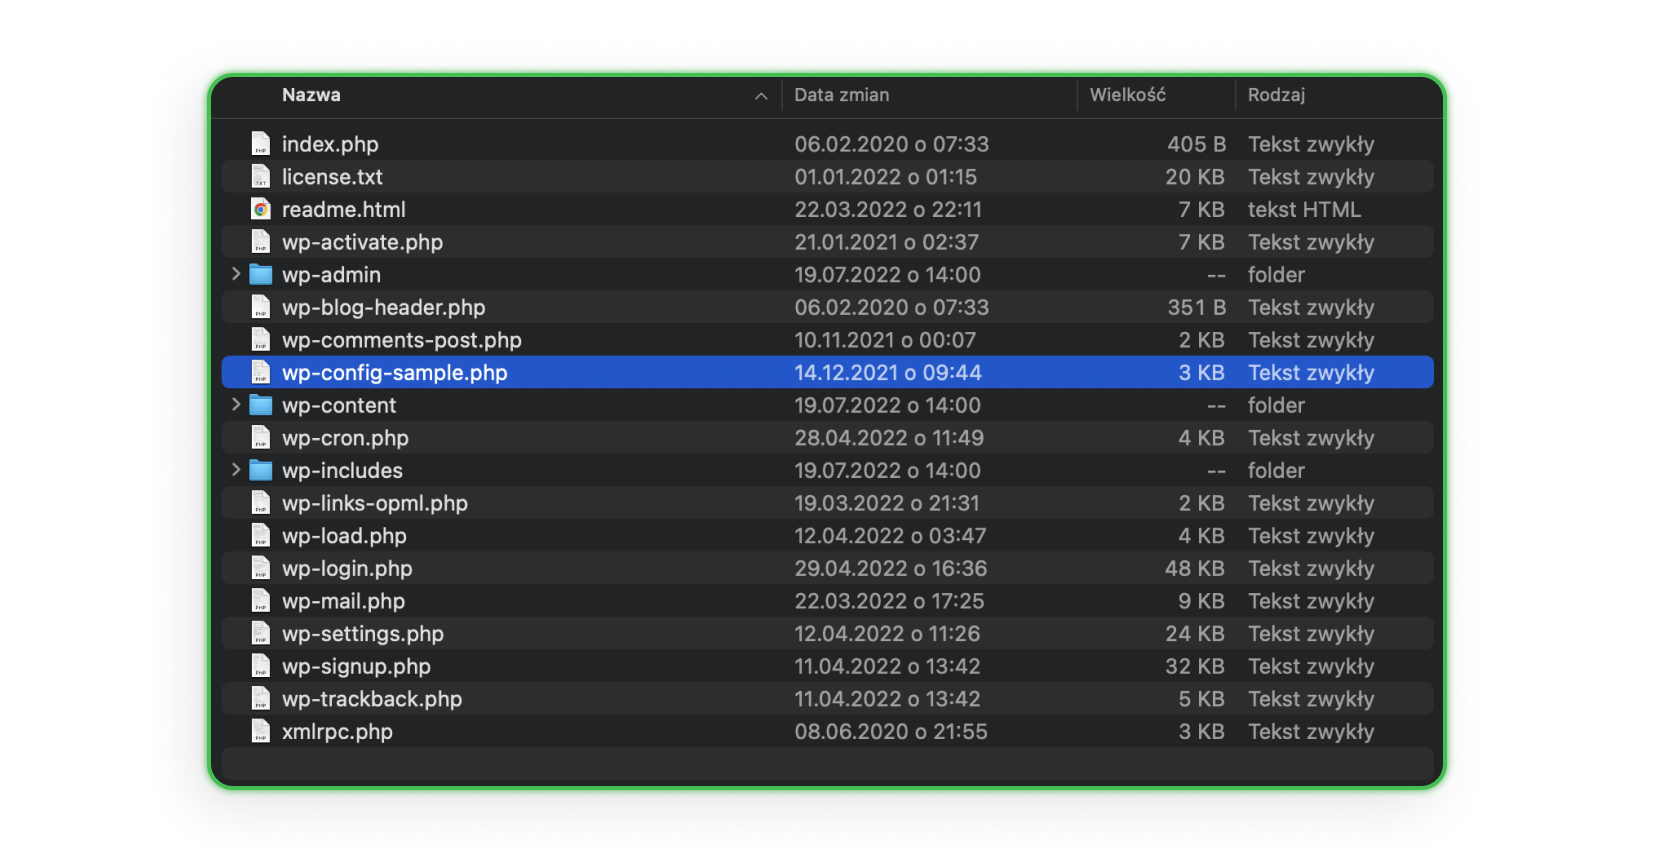Select the xmlrpc.php file name
The width and height of the screenshot is (1655, 863).
[x=337, y=732]
